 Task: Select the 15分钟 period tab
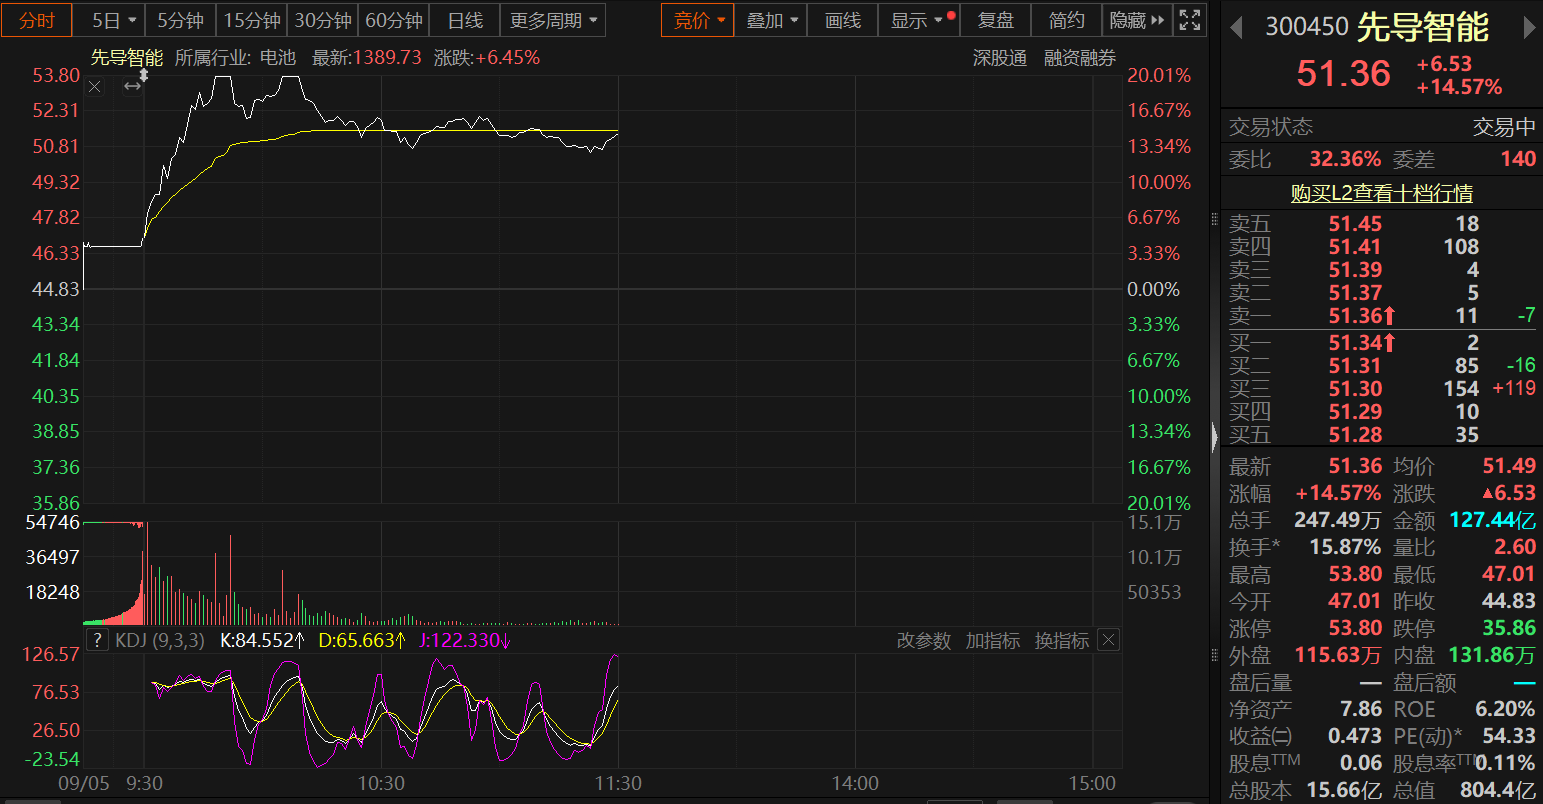click(251, 20)
